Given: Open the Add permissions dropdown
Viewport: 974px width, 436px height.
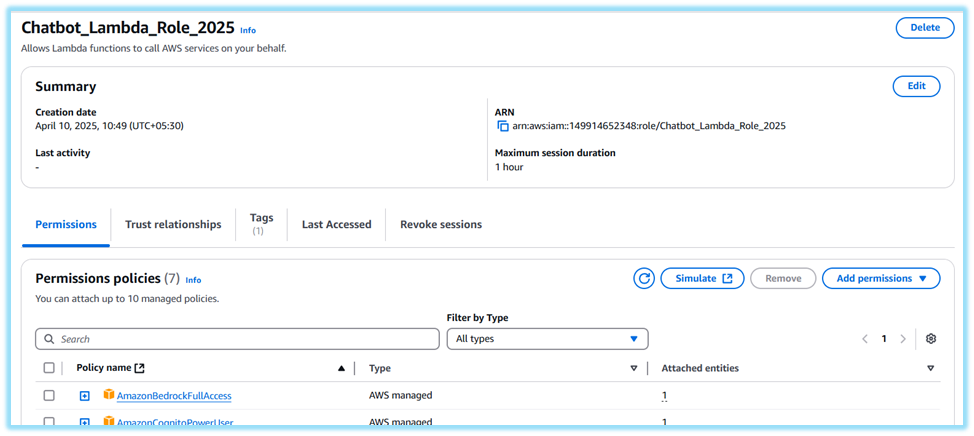Looking at the screenshot, I should [881, 278].
